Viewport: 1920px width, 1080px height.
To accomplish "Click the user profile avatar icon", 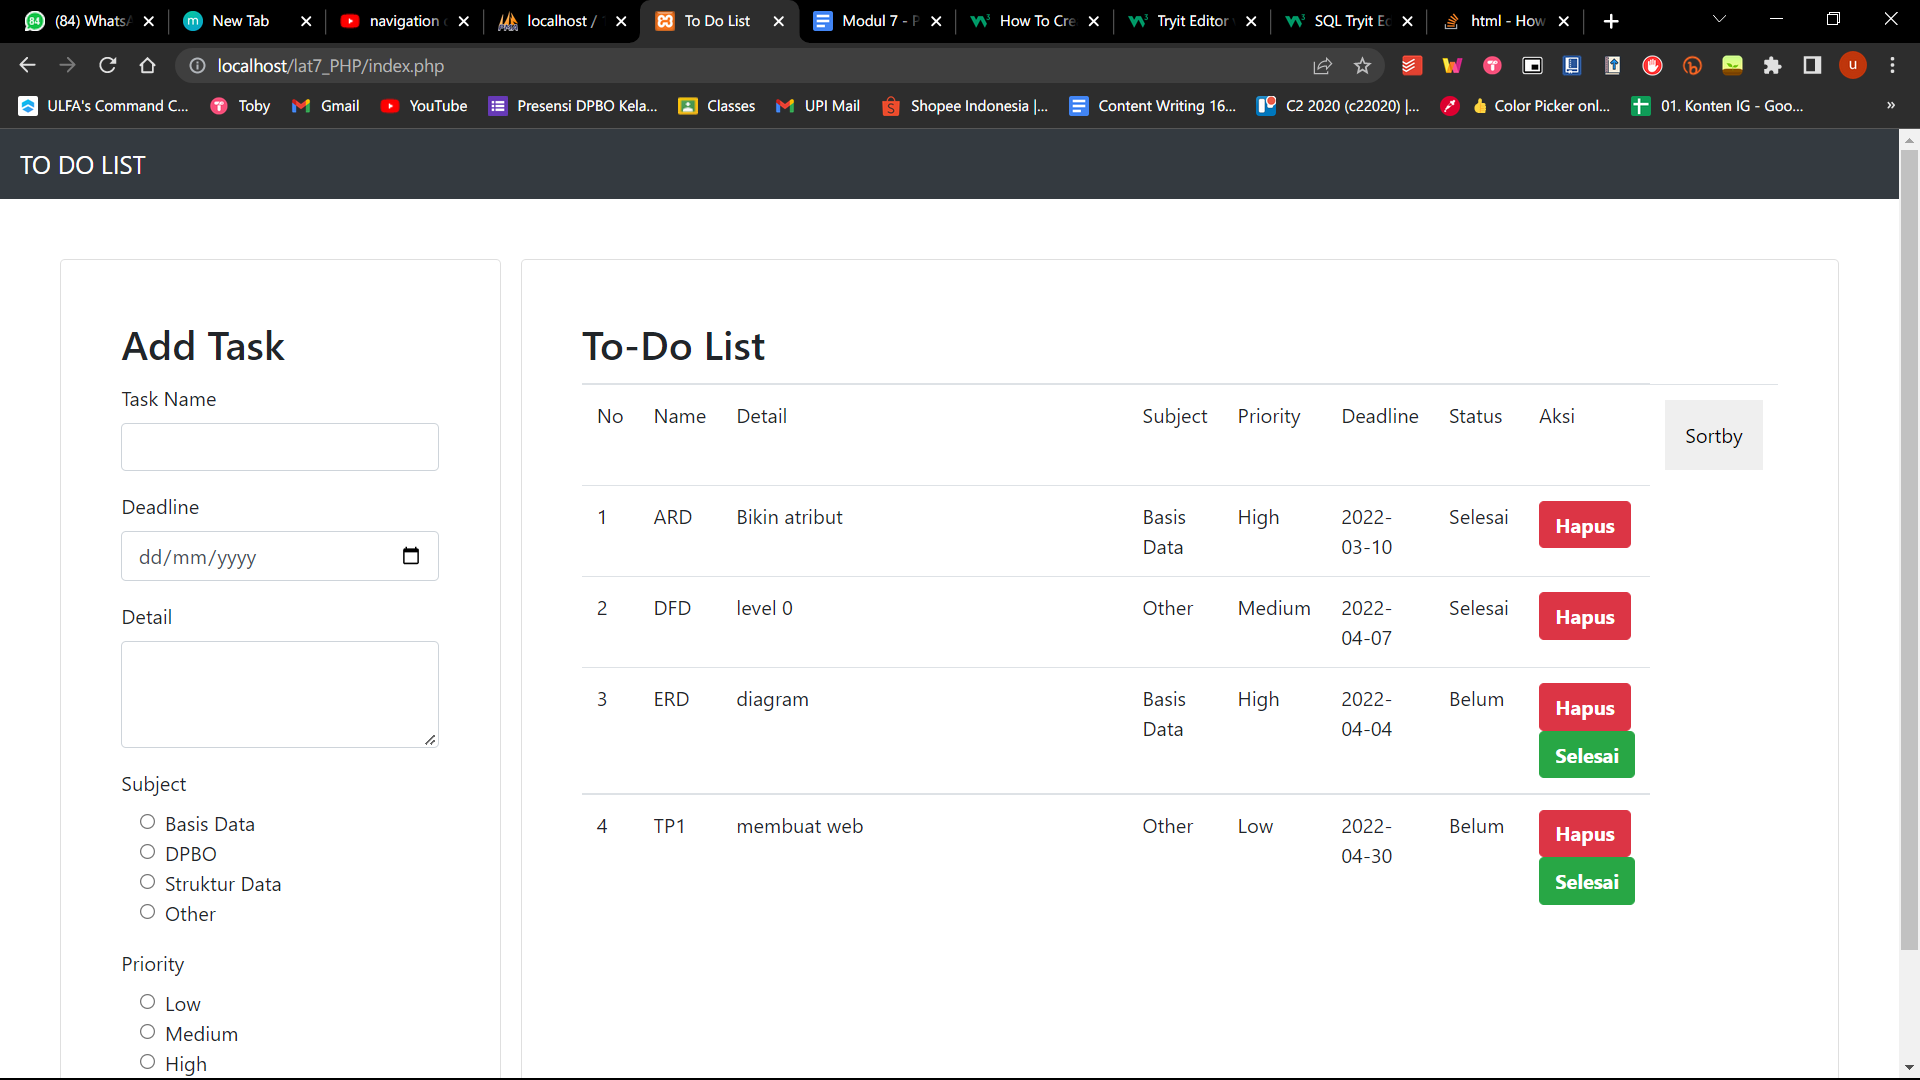I will [1853, 66].
